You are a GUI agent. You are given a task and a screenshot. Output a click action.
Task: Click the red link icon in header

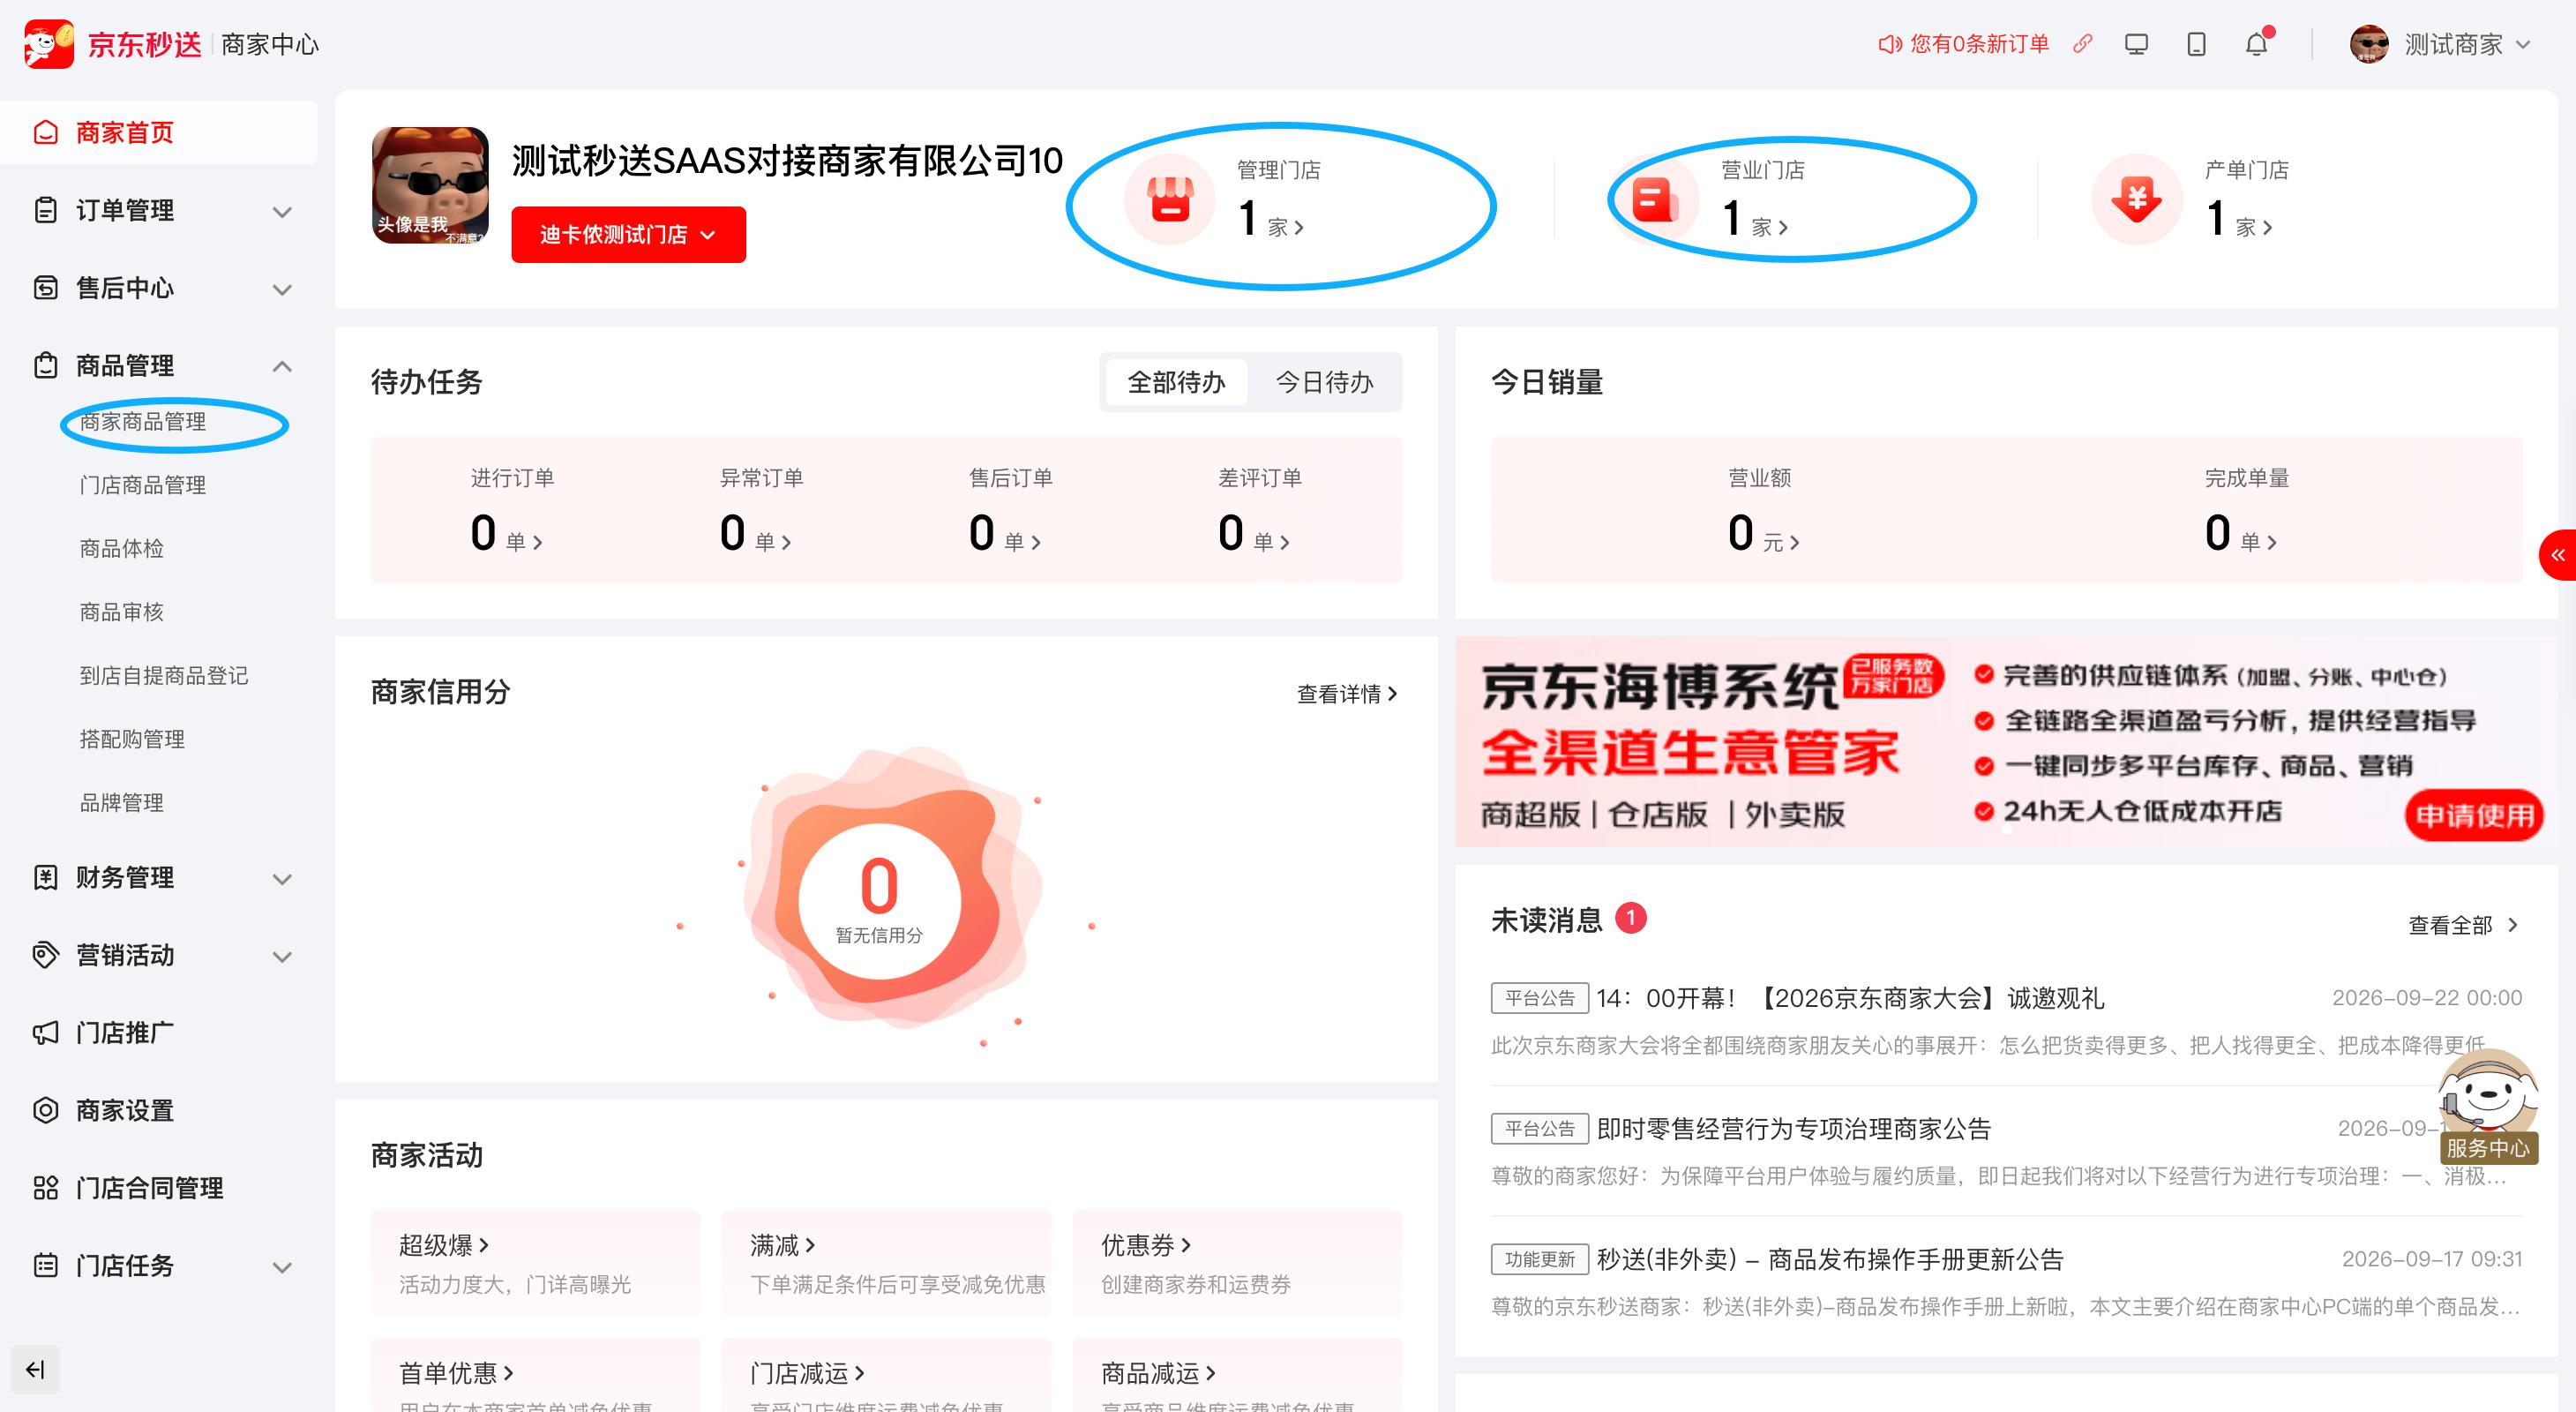[2083, 44]
